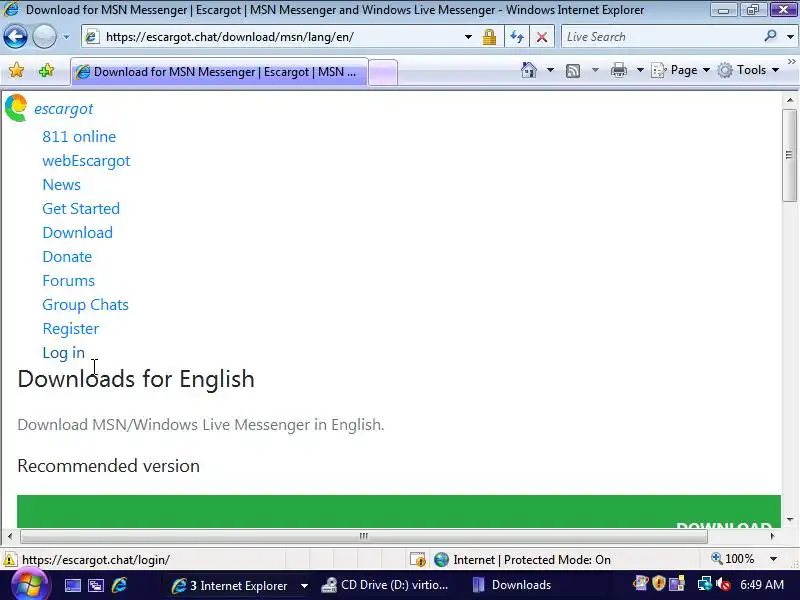Click the RSS feeds icon
Viewport: 800px width, 600px height.
pyautogui.click(x=573, y=70)
